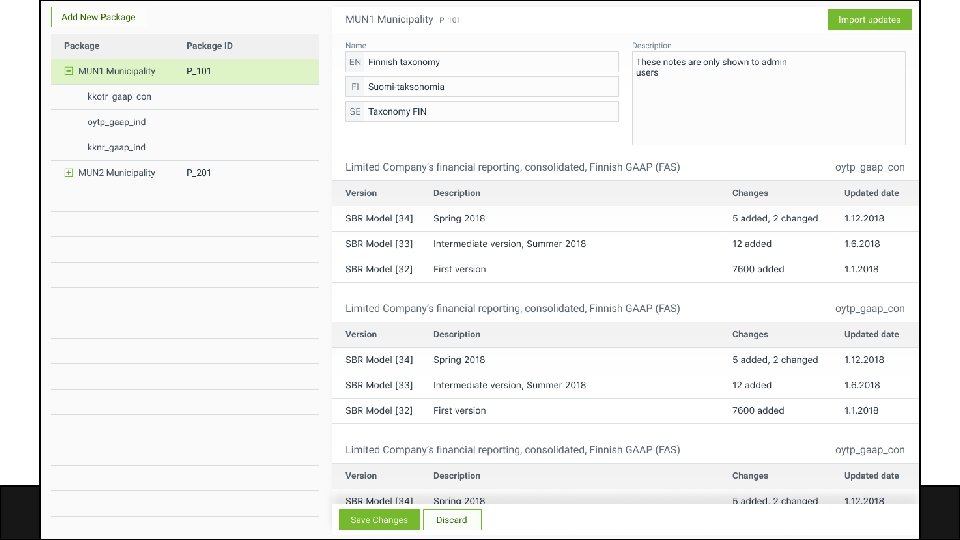Click the Updated date header of first table
Viewport: 960px width, 540px height.
871,193
